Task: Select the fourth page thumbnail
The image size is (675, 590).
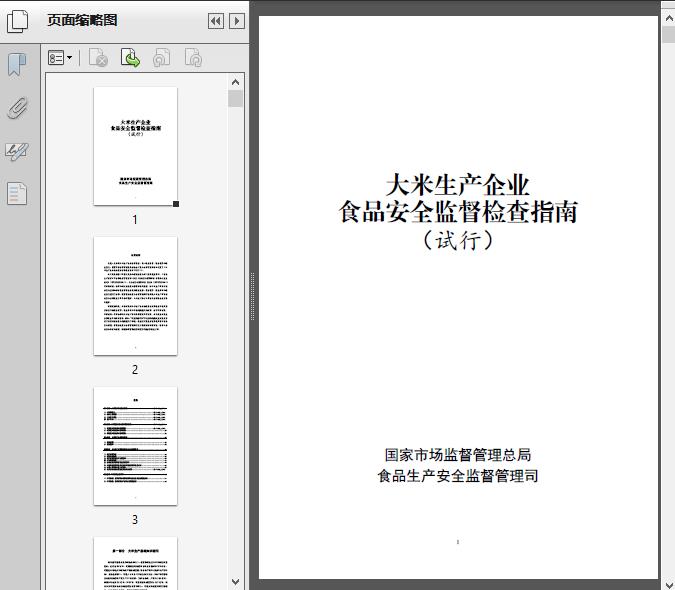Action: [x=135, y=563]
